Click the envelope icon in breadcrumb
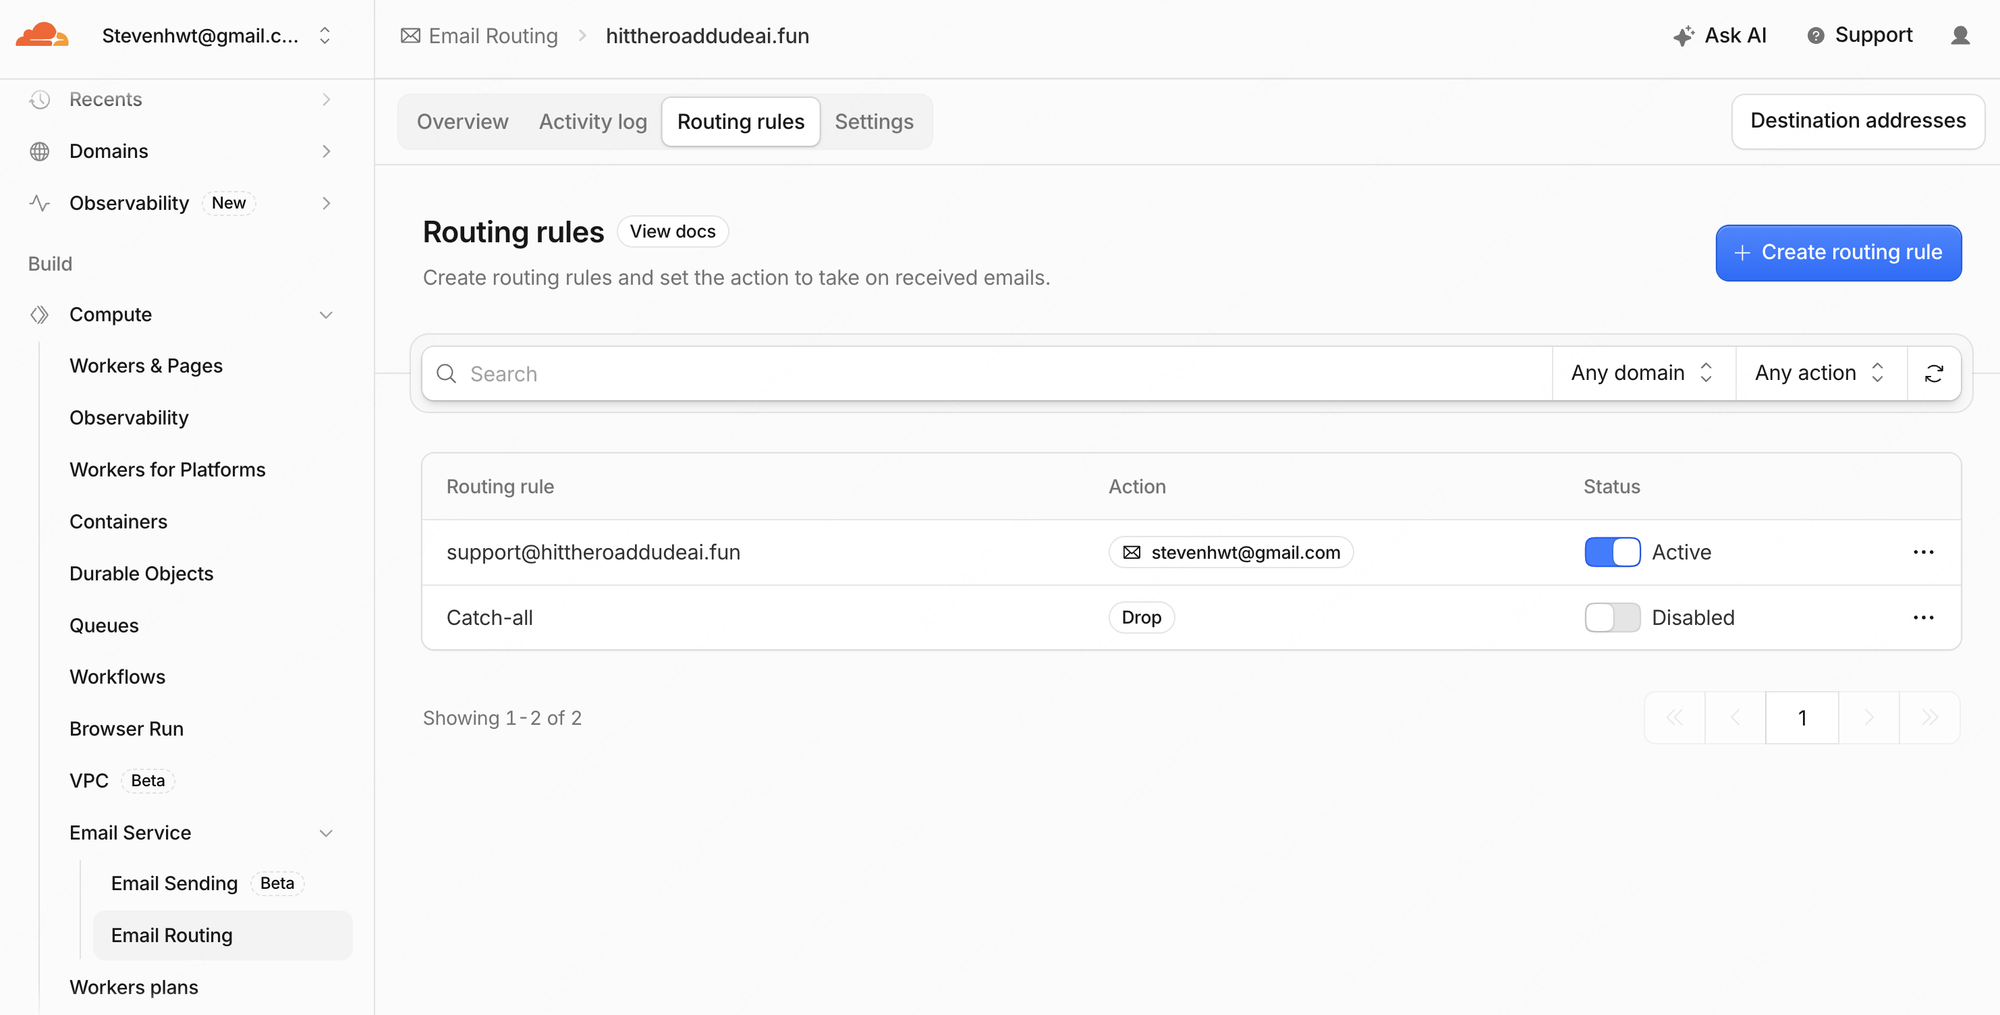The height and width of the screenshot is (1015, 2000). point(410,36)
